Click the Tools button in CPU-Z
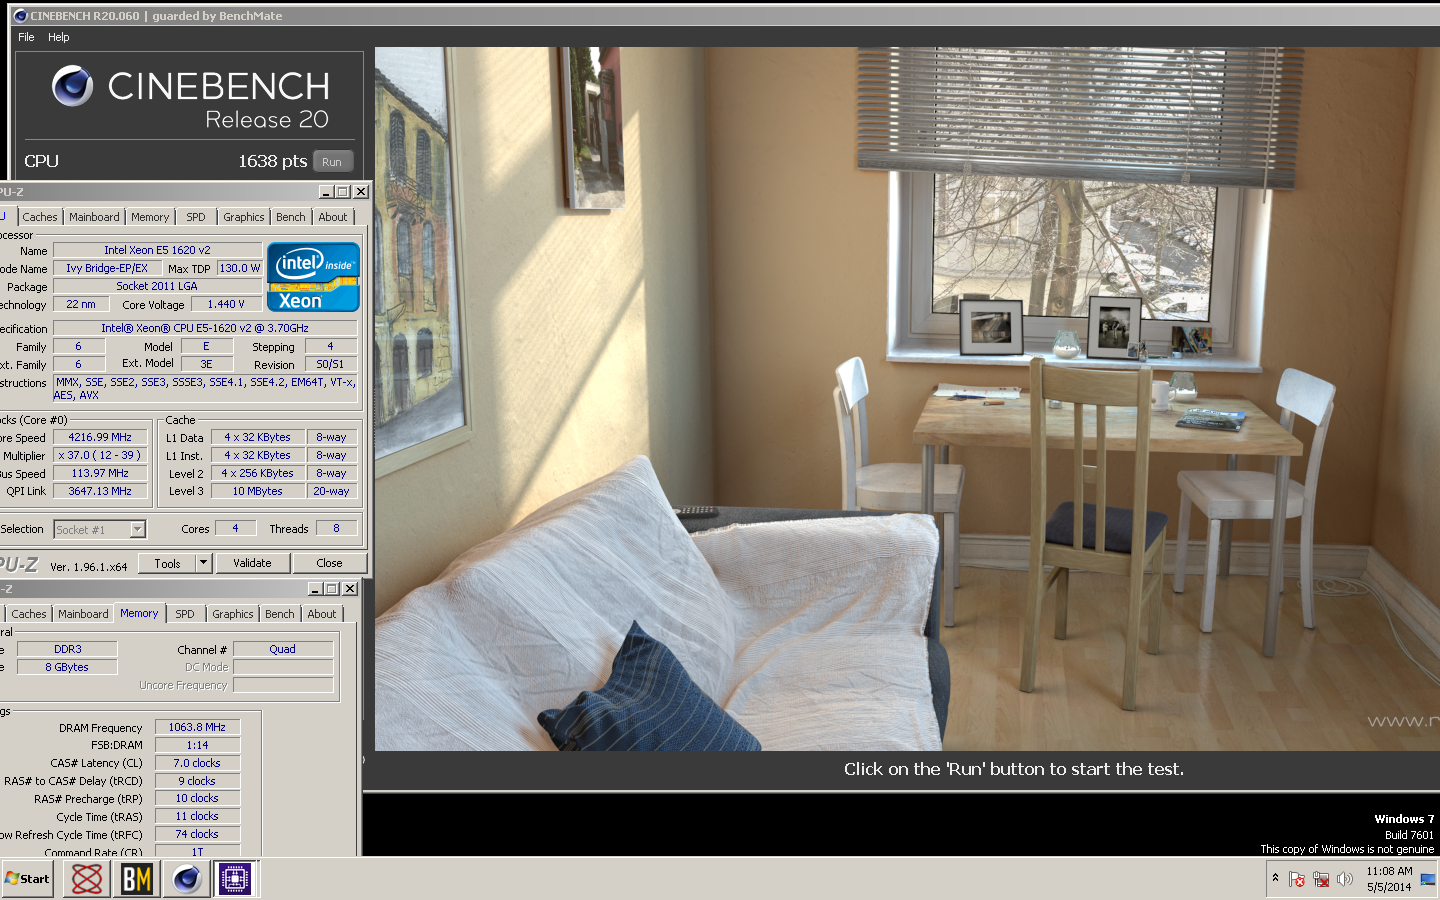 167,563
